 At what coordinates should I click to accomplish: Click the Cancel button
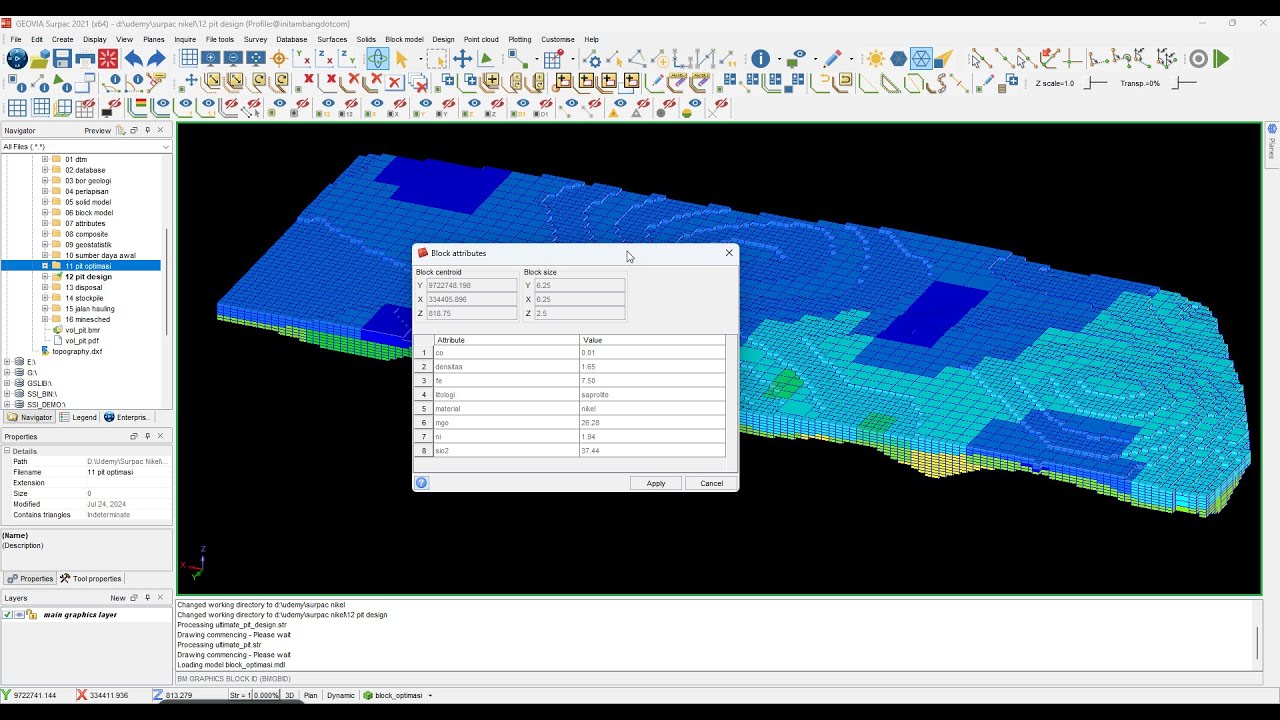pos(712,483)
